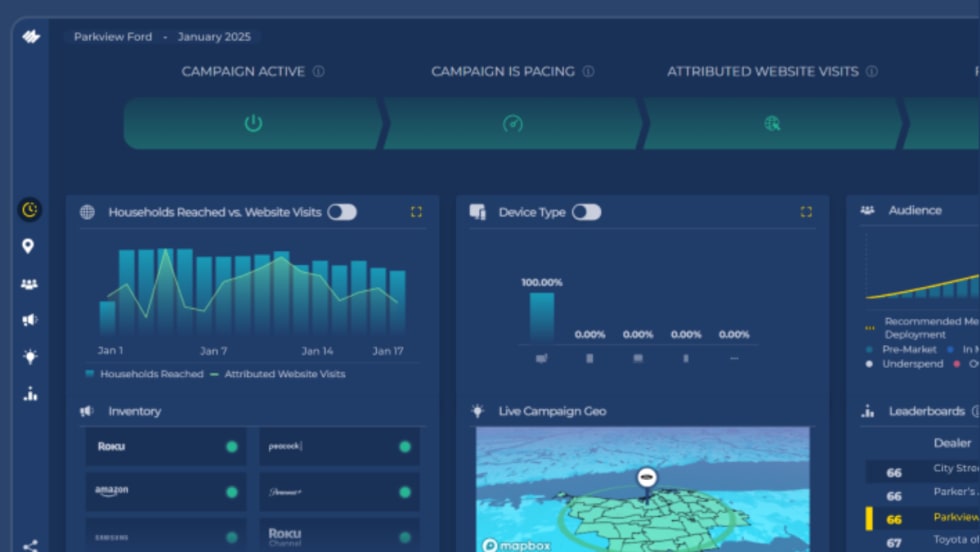Select the Samsung inventory tile

pos(166,535)
